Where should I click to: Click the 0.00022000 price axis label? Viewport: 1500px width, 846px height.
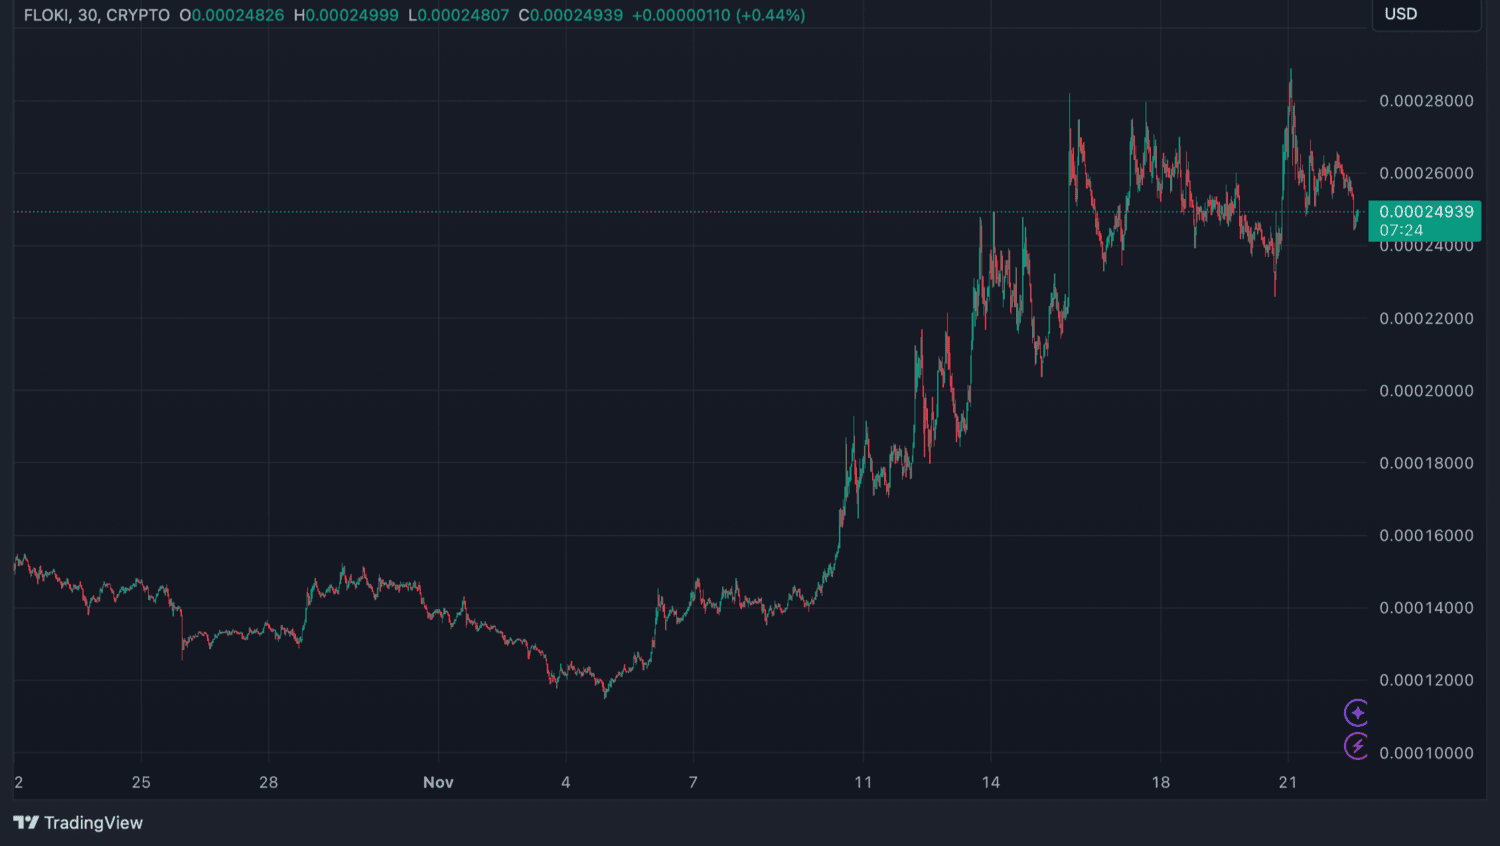click(x=1426, y=318)
